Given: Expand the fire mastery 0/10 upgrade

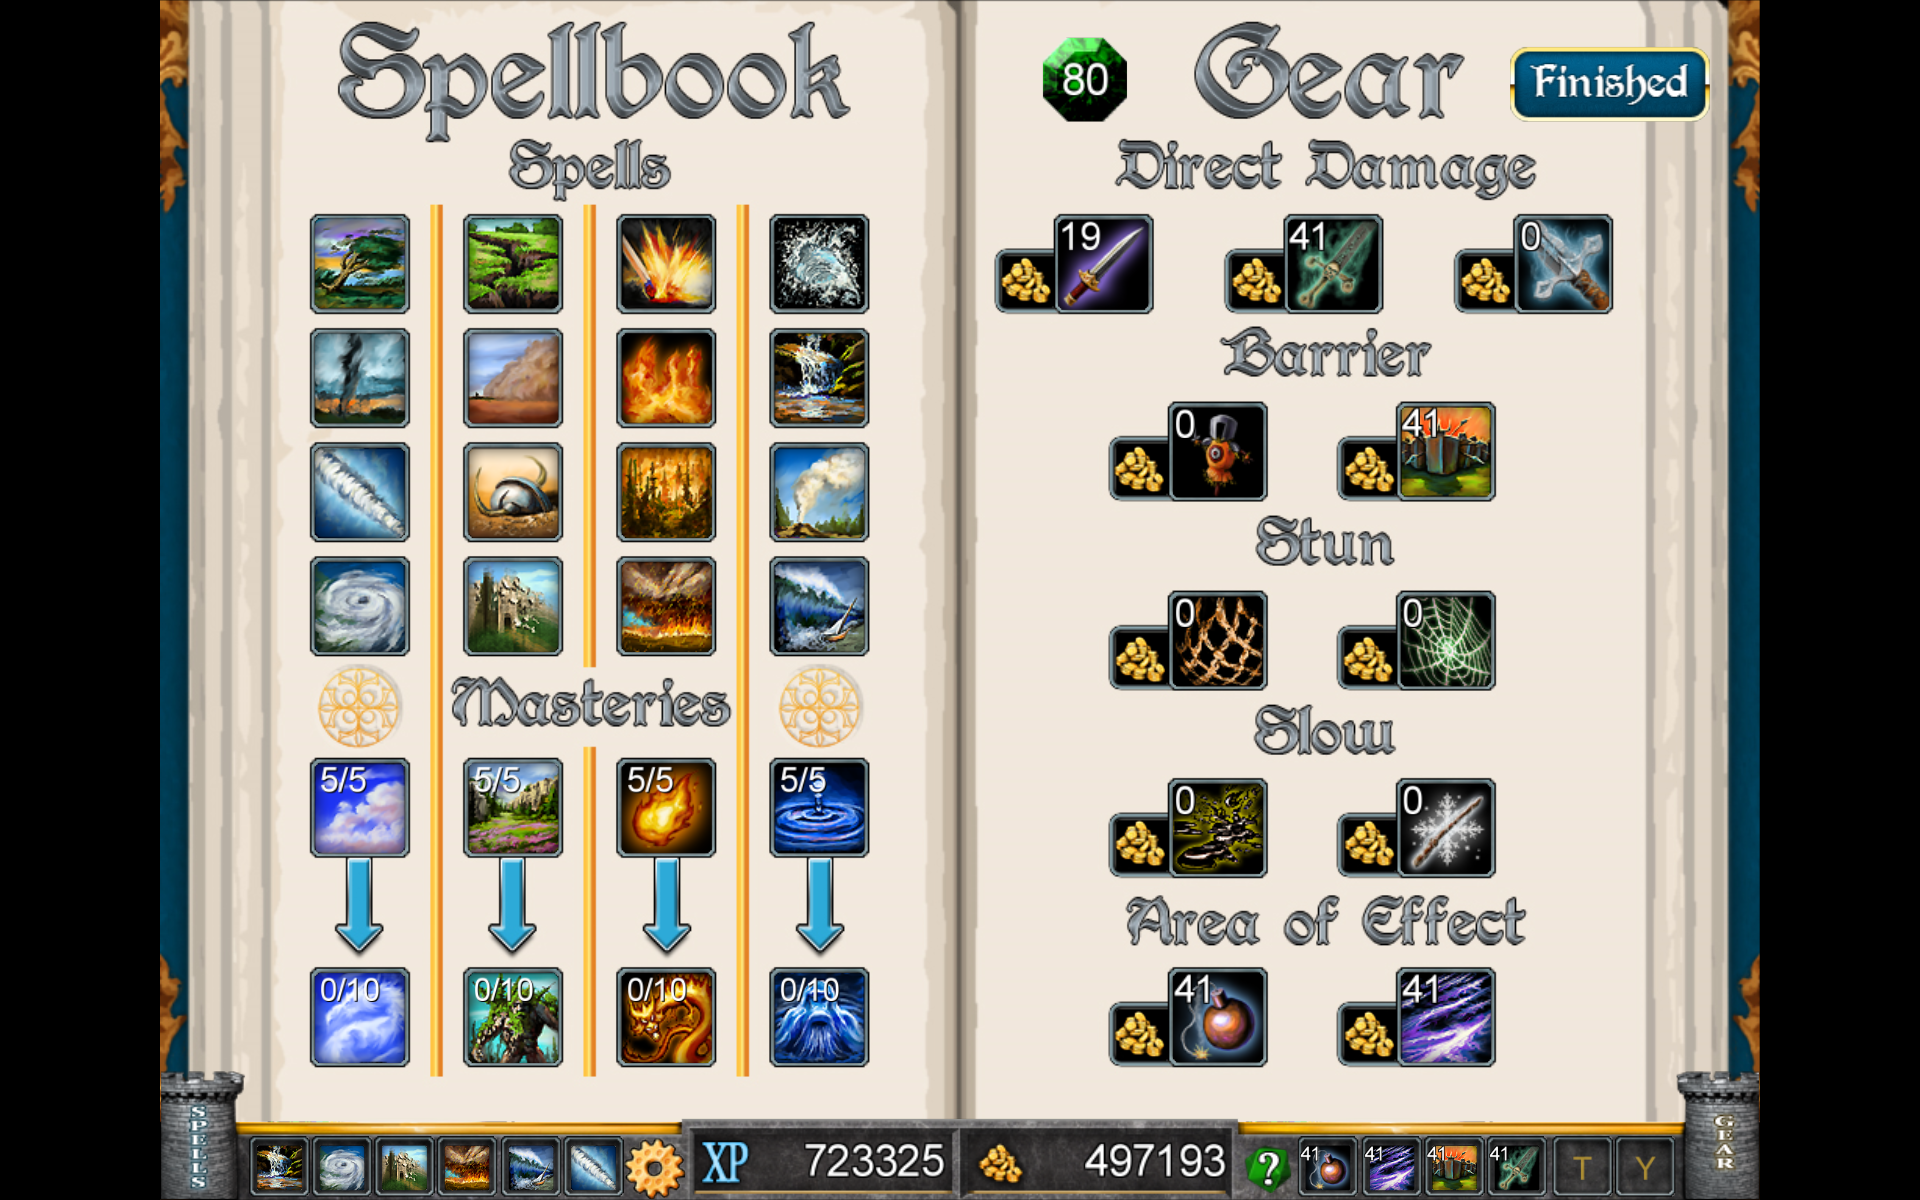Looking at the screenshot, I should 665,1016.
